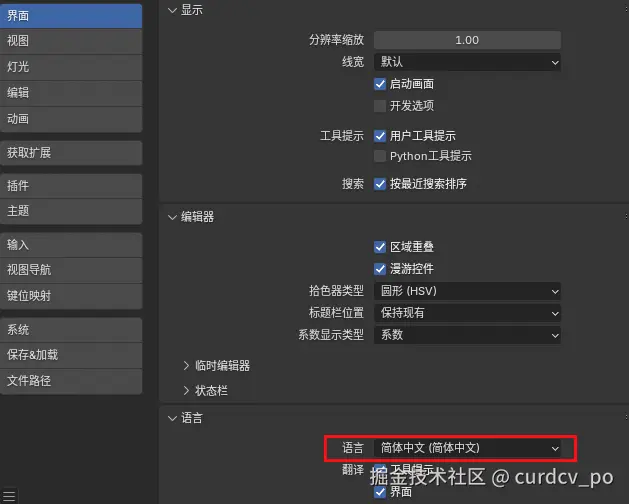Open the 获取扩展 section
The width and height of the screenshot is (629, 504).
point(71,153)
